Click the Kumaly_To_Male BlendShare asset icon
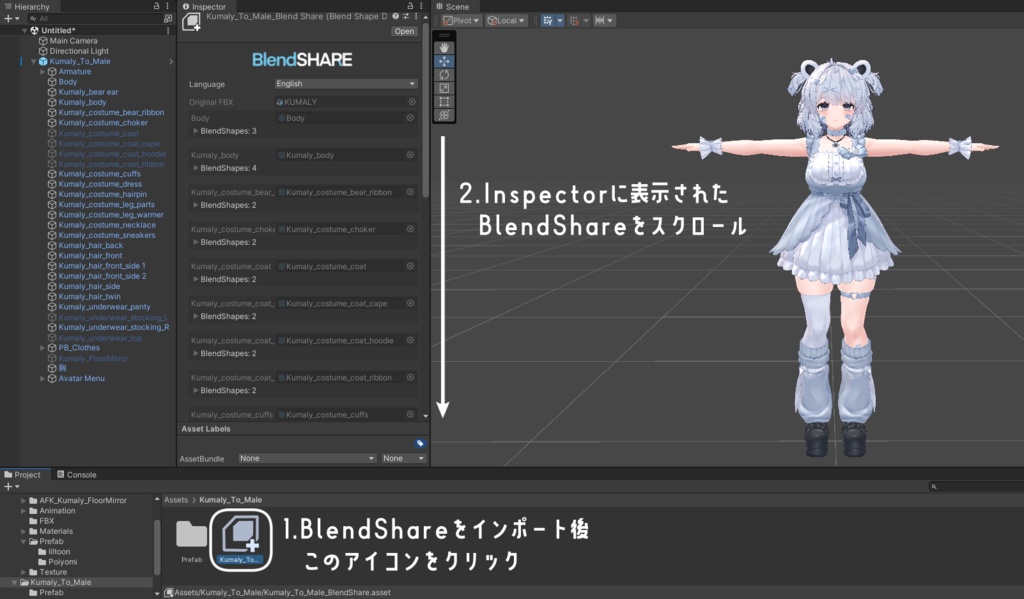This screenshot has height=599, width=1024. pyautogui.click(x=241, y=540)
